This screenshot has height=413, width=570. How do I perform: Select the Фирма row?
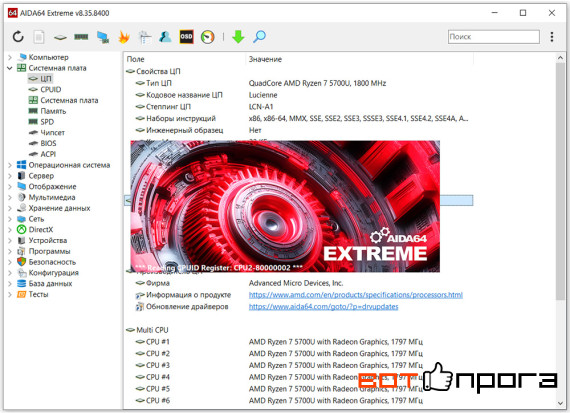[x=298, y=283]
